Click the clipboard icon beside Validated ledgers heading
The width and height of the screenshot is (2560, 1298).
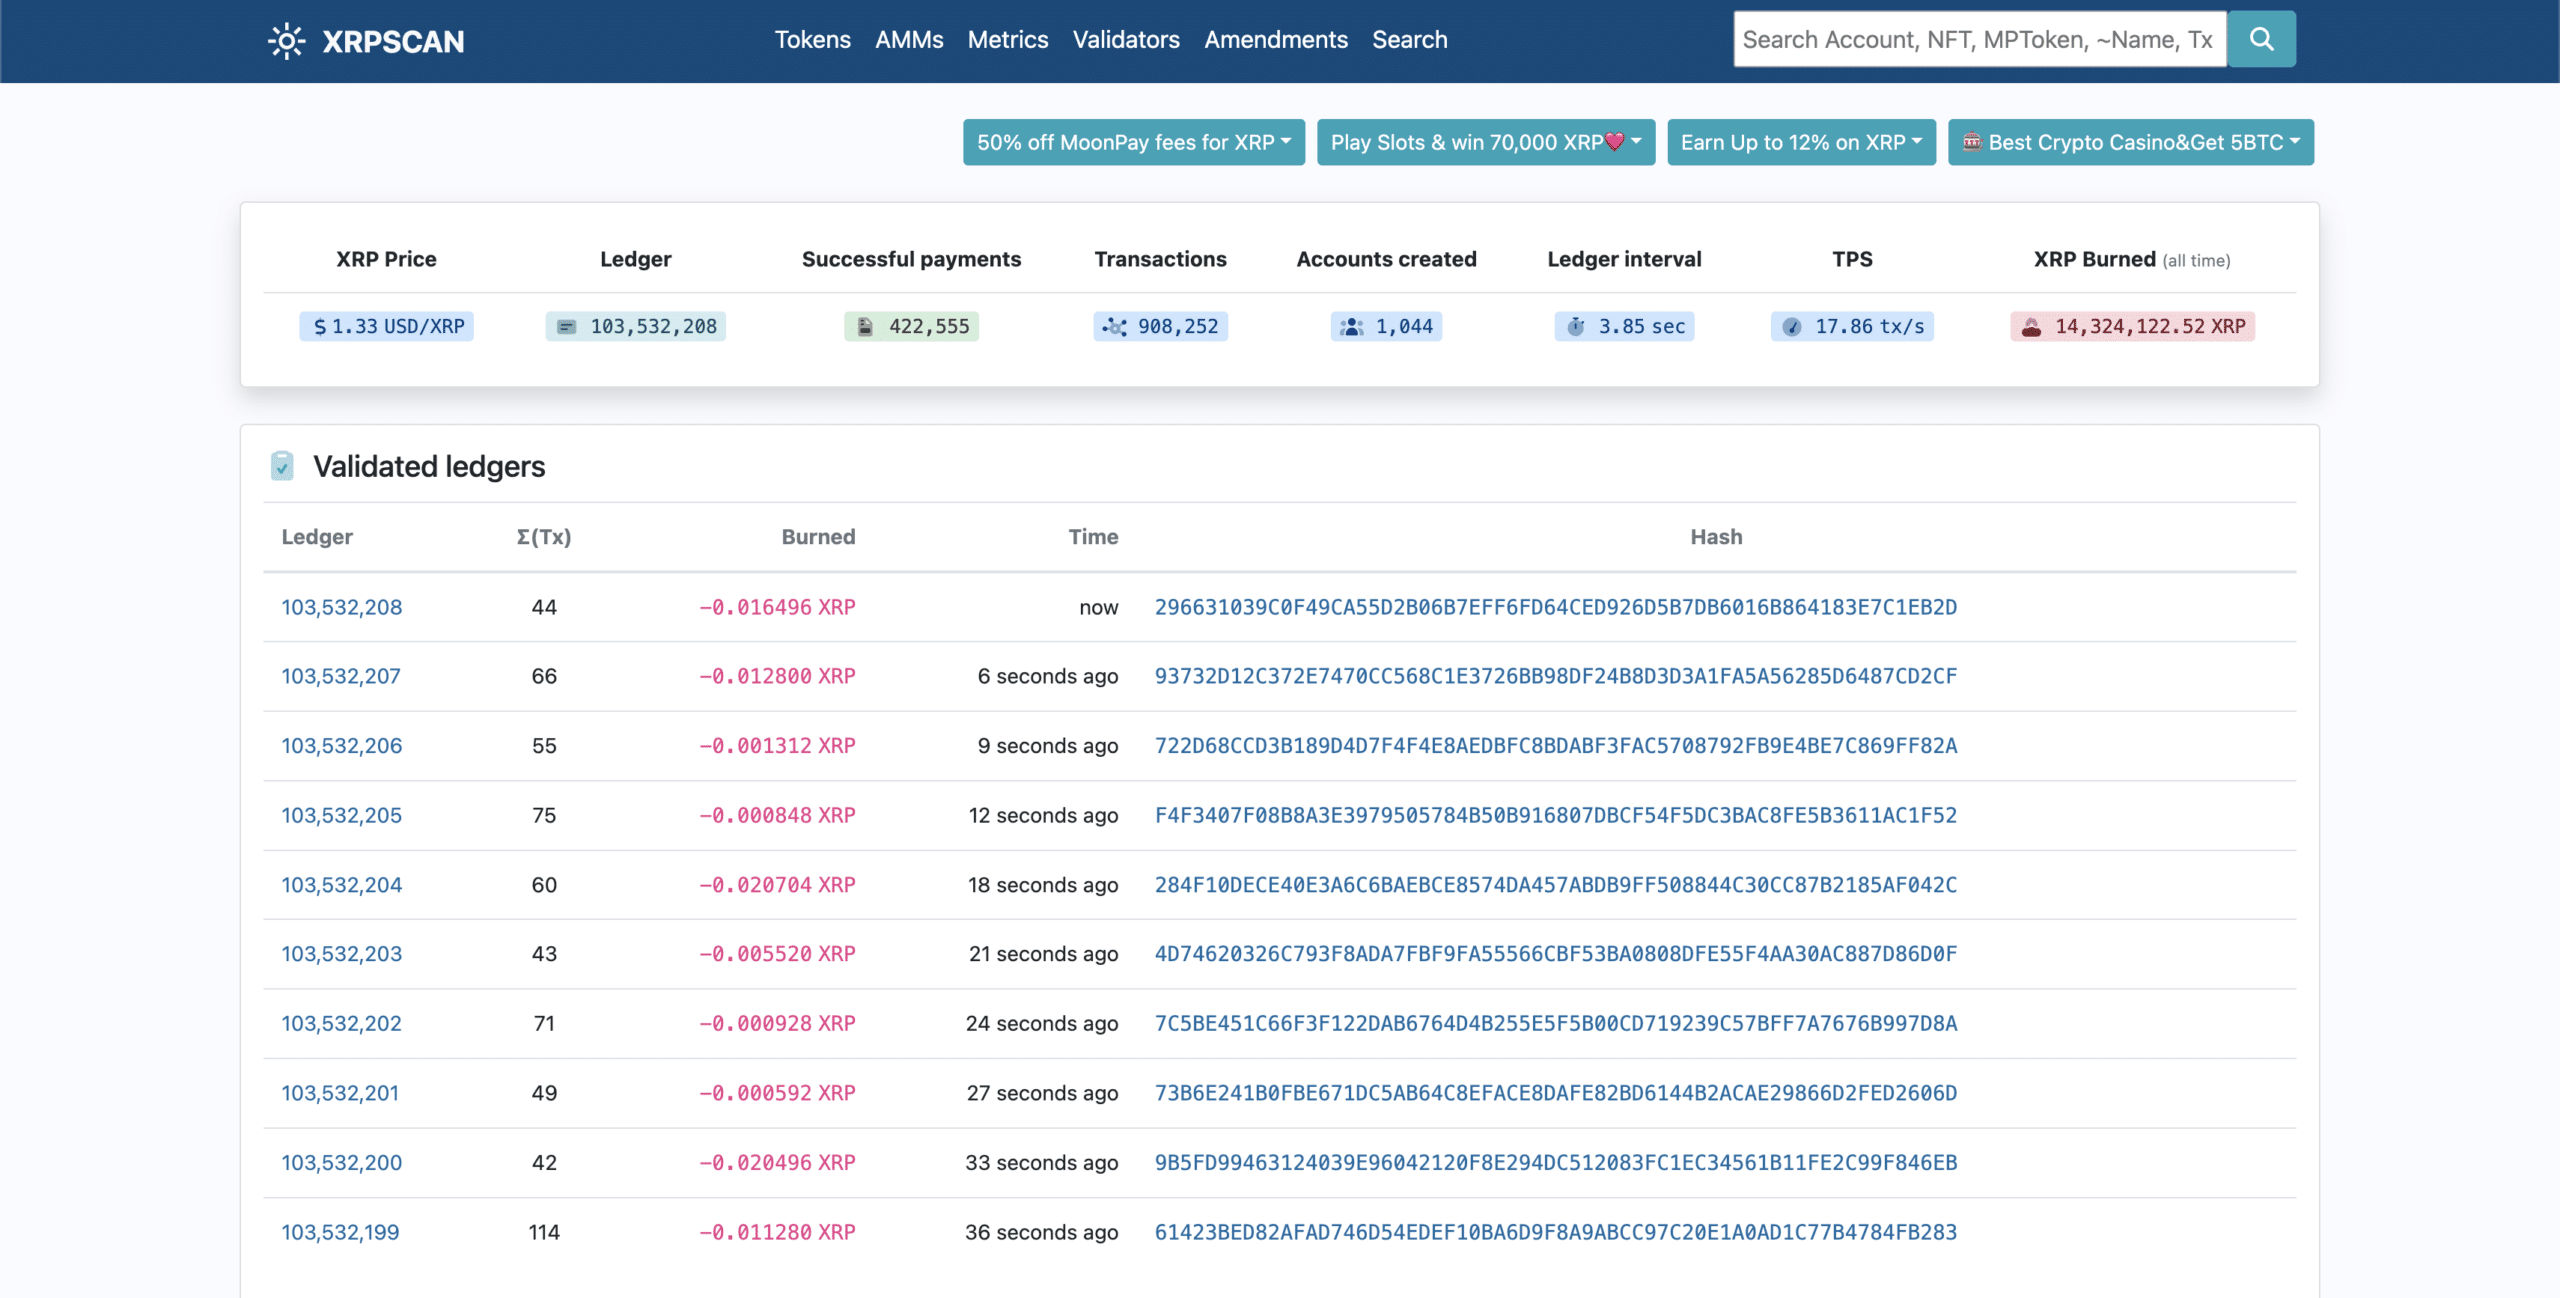coord(282,466)
